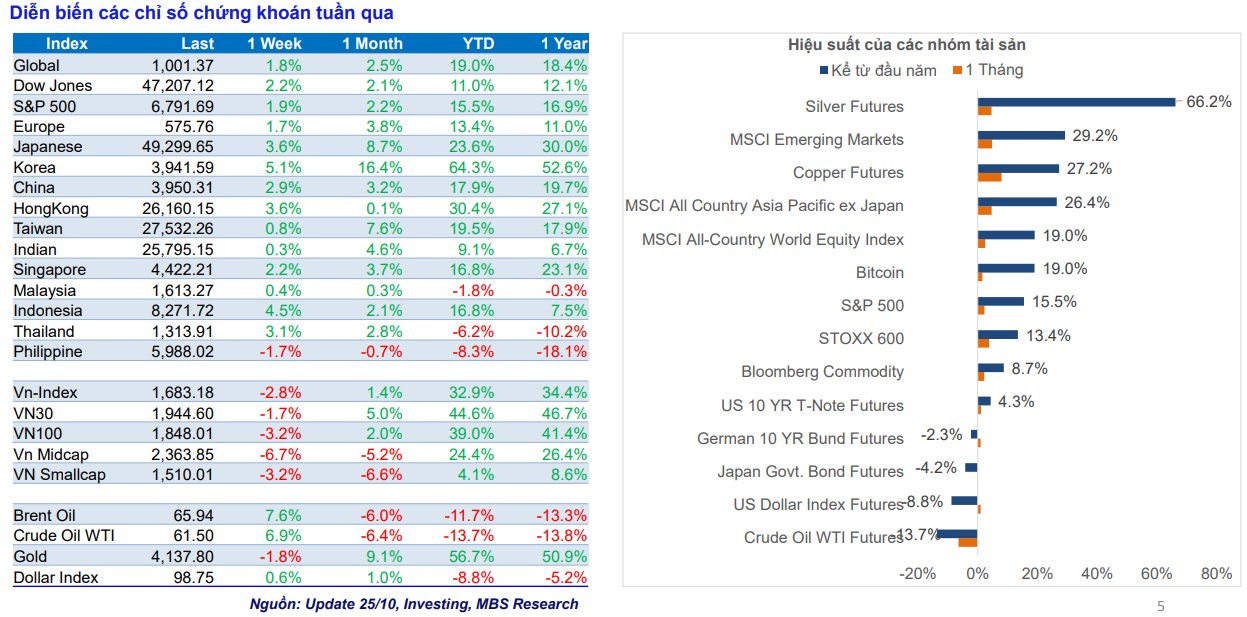The height and width of the screenshot is (617, 1247).
Task: Click the Silver Futures 66.2% bar
Action: click(1076, 102)
